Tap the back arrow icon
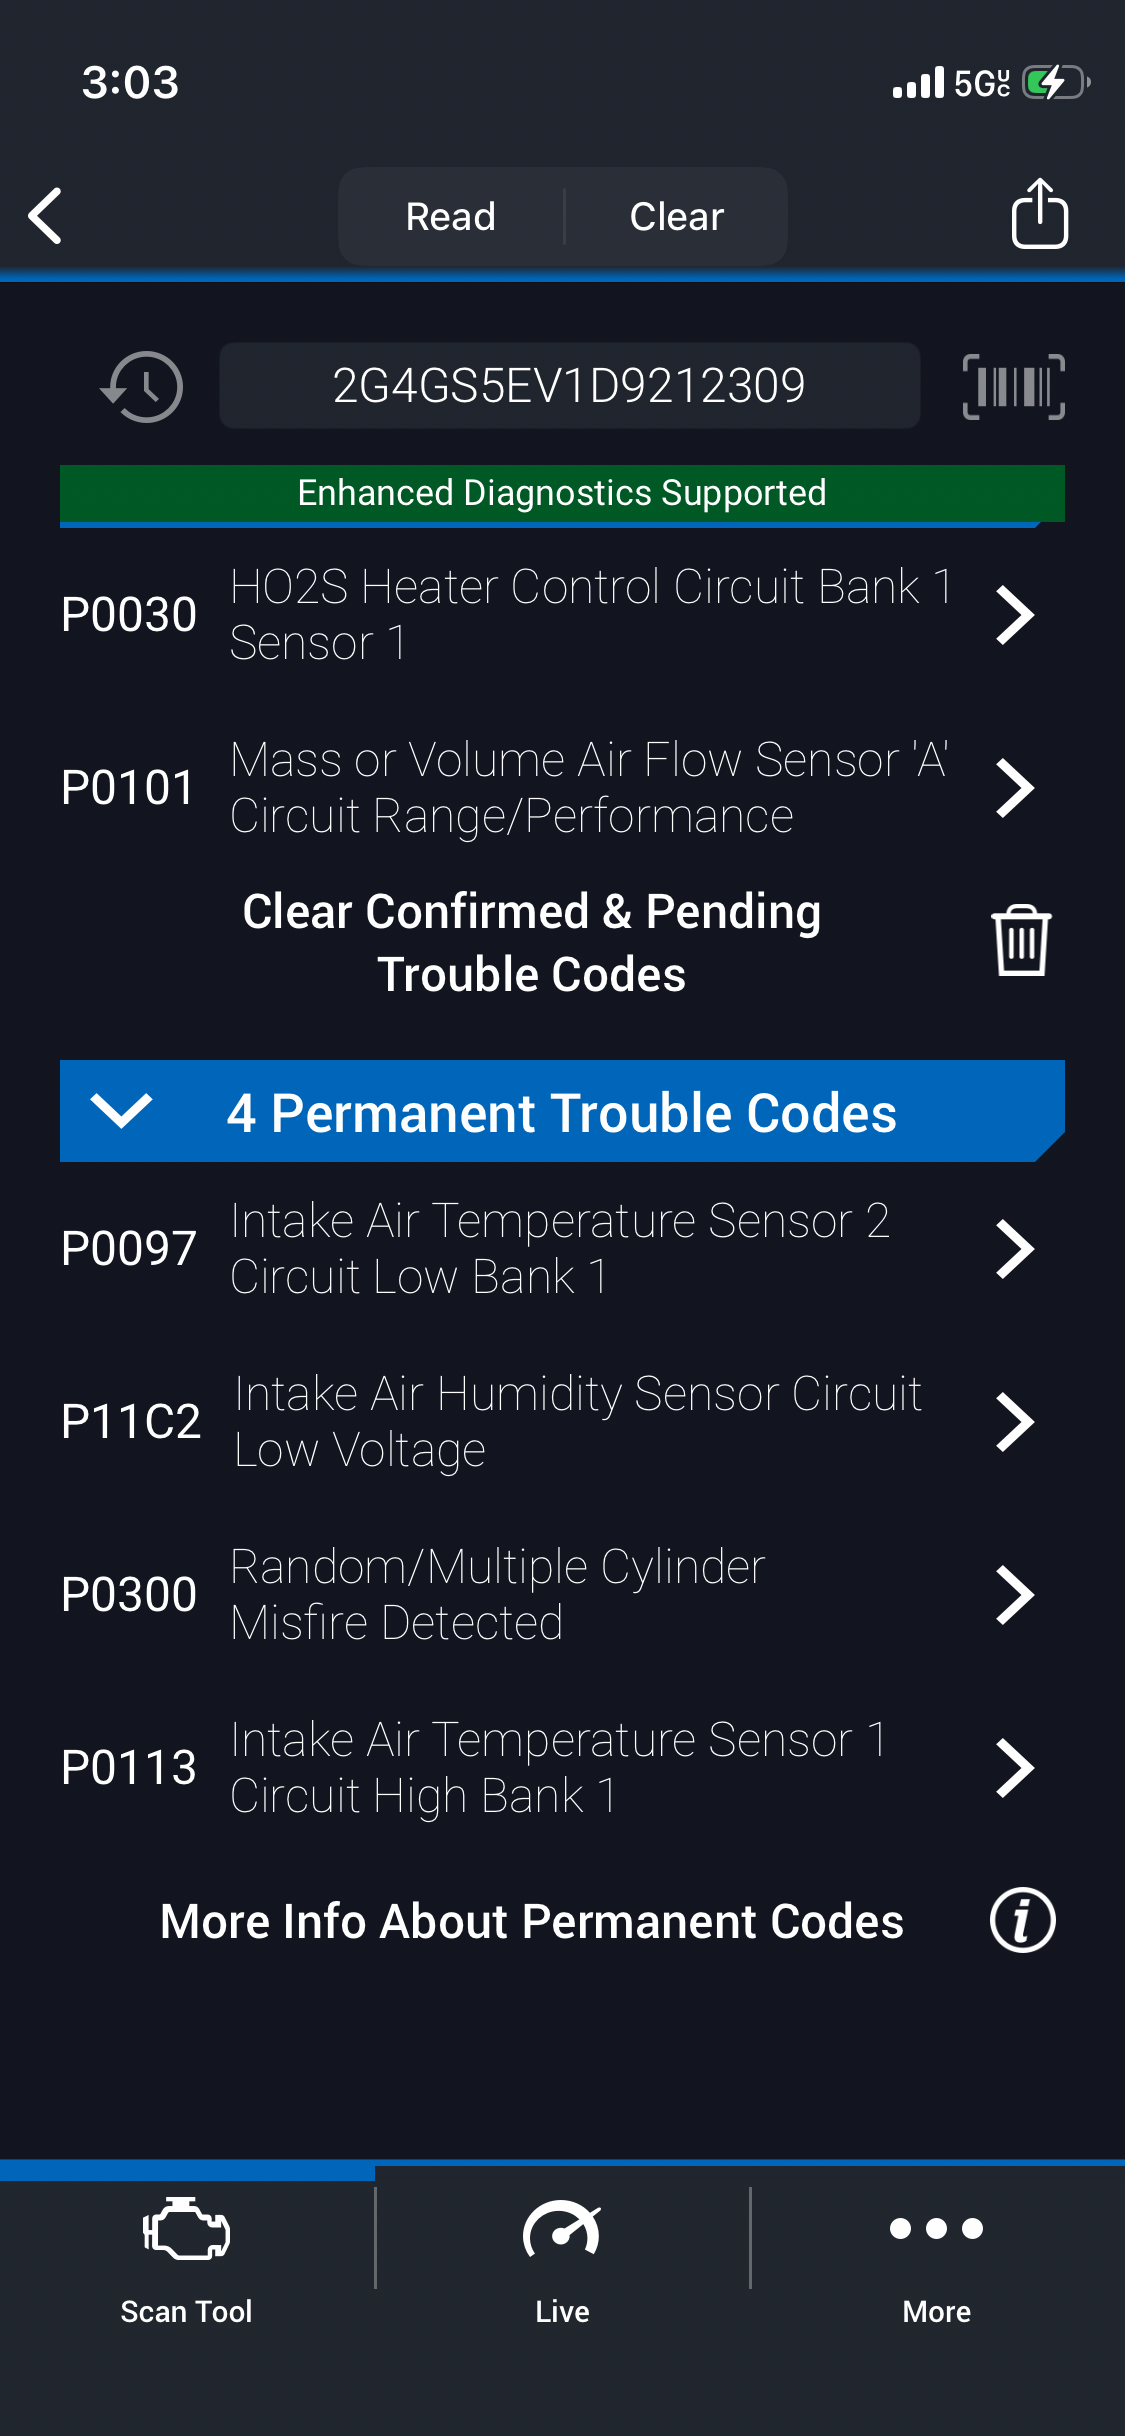The image size is (1125, 2436). 46,215
